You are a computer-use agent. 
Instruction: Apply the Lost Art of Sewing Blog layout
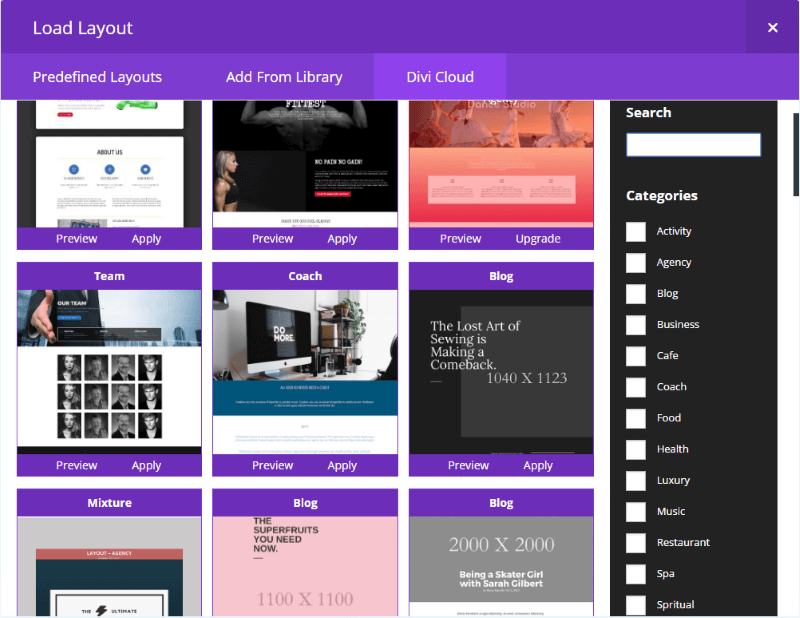[x=538, y=465]
